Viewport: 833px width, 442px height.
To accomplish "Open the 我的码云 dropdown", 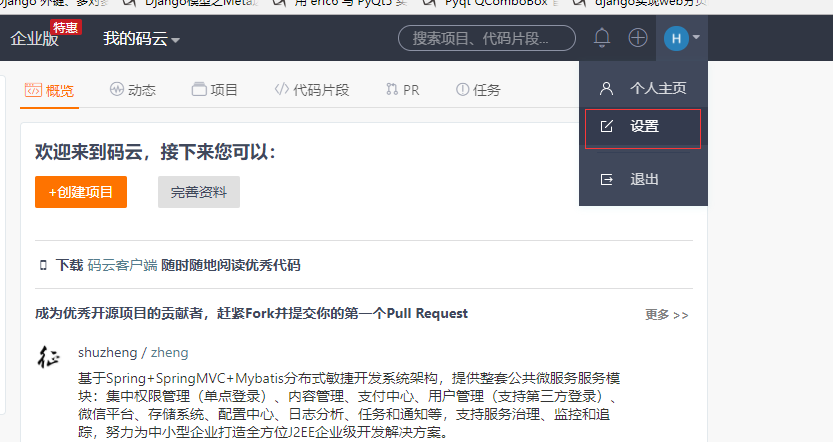I will click(x=141, y=39).
